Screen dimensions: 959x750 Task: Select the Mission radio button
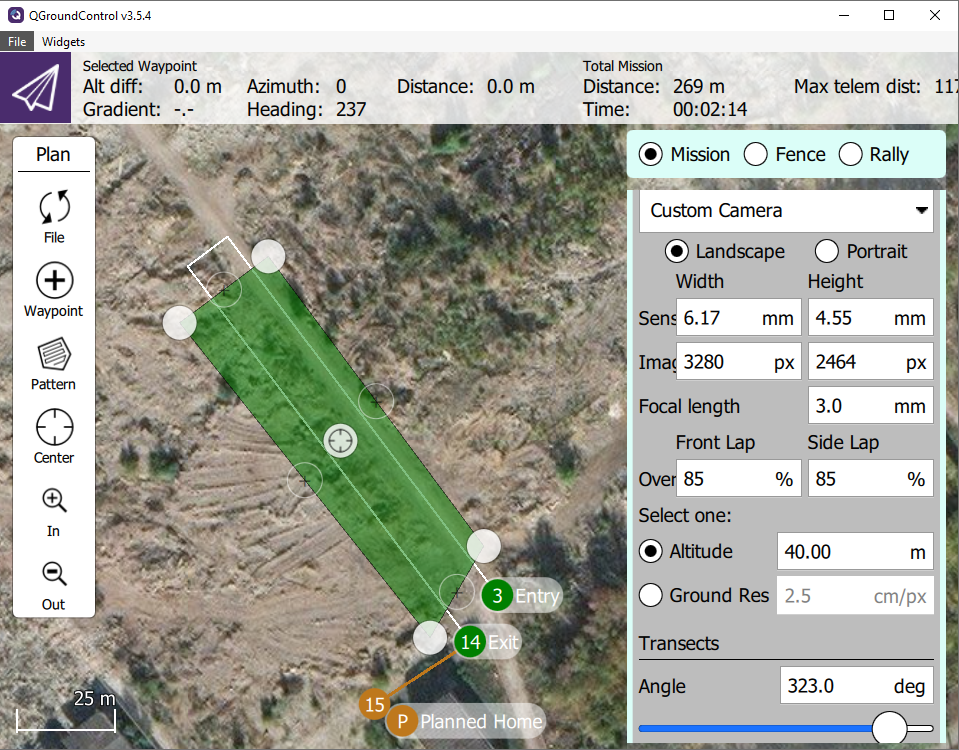click(651, 155)
